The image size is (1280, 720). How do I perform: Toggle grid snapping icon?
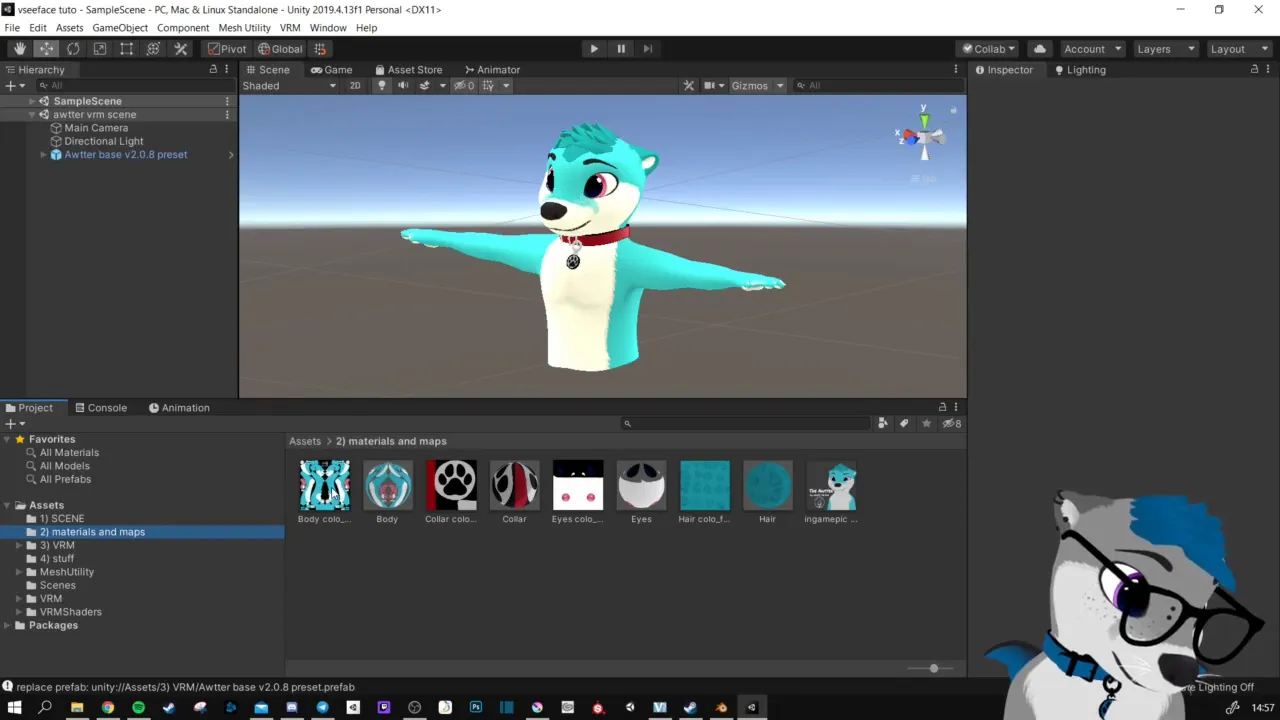[320, 49]
